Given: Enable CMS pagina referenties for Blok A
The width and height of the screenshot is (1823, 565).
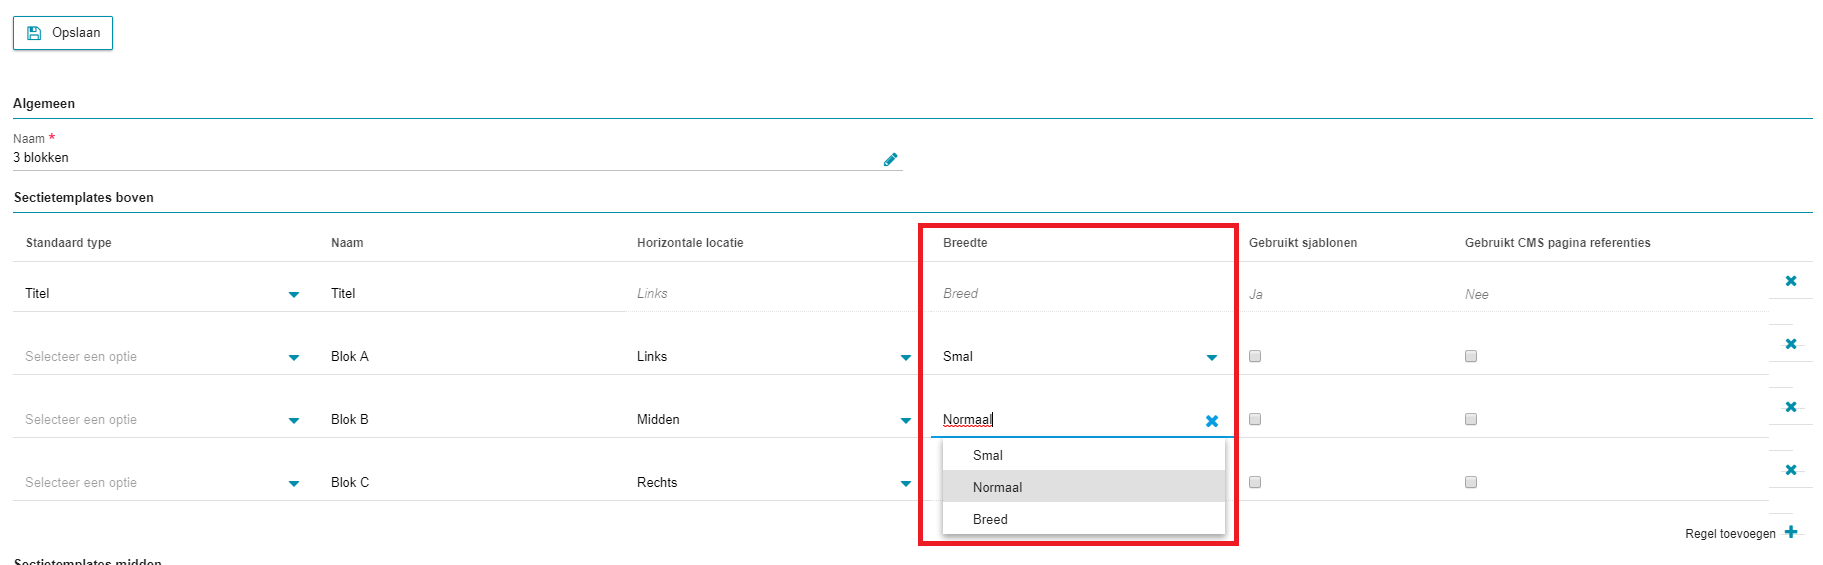Looking at the screenshot, I should tap(1471, 356).
